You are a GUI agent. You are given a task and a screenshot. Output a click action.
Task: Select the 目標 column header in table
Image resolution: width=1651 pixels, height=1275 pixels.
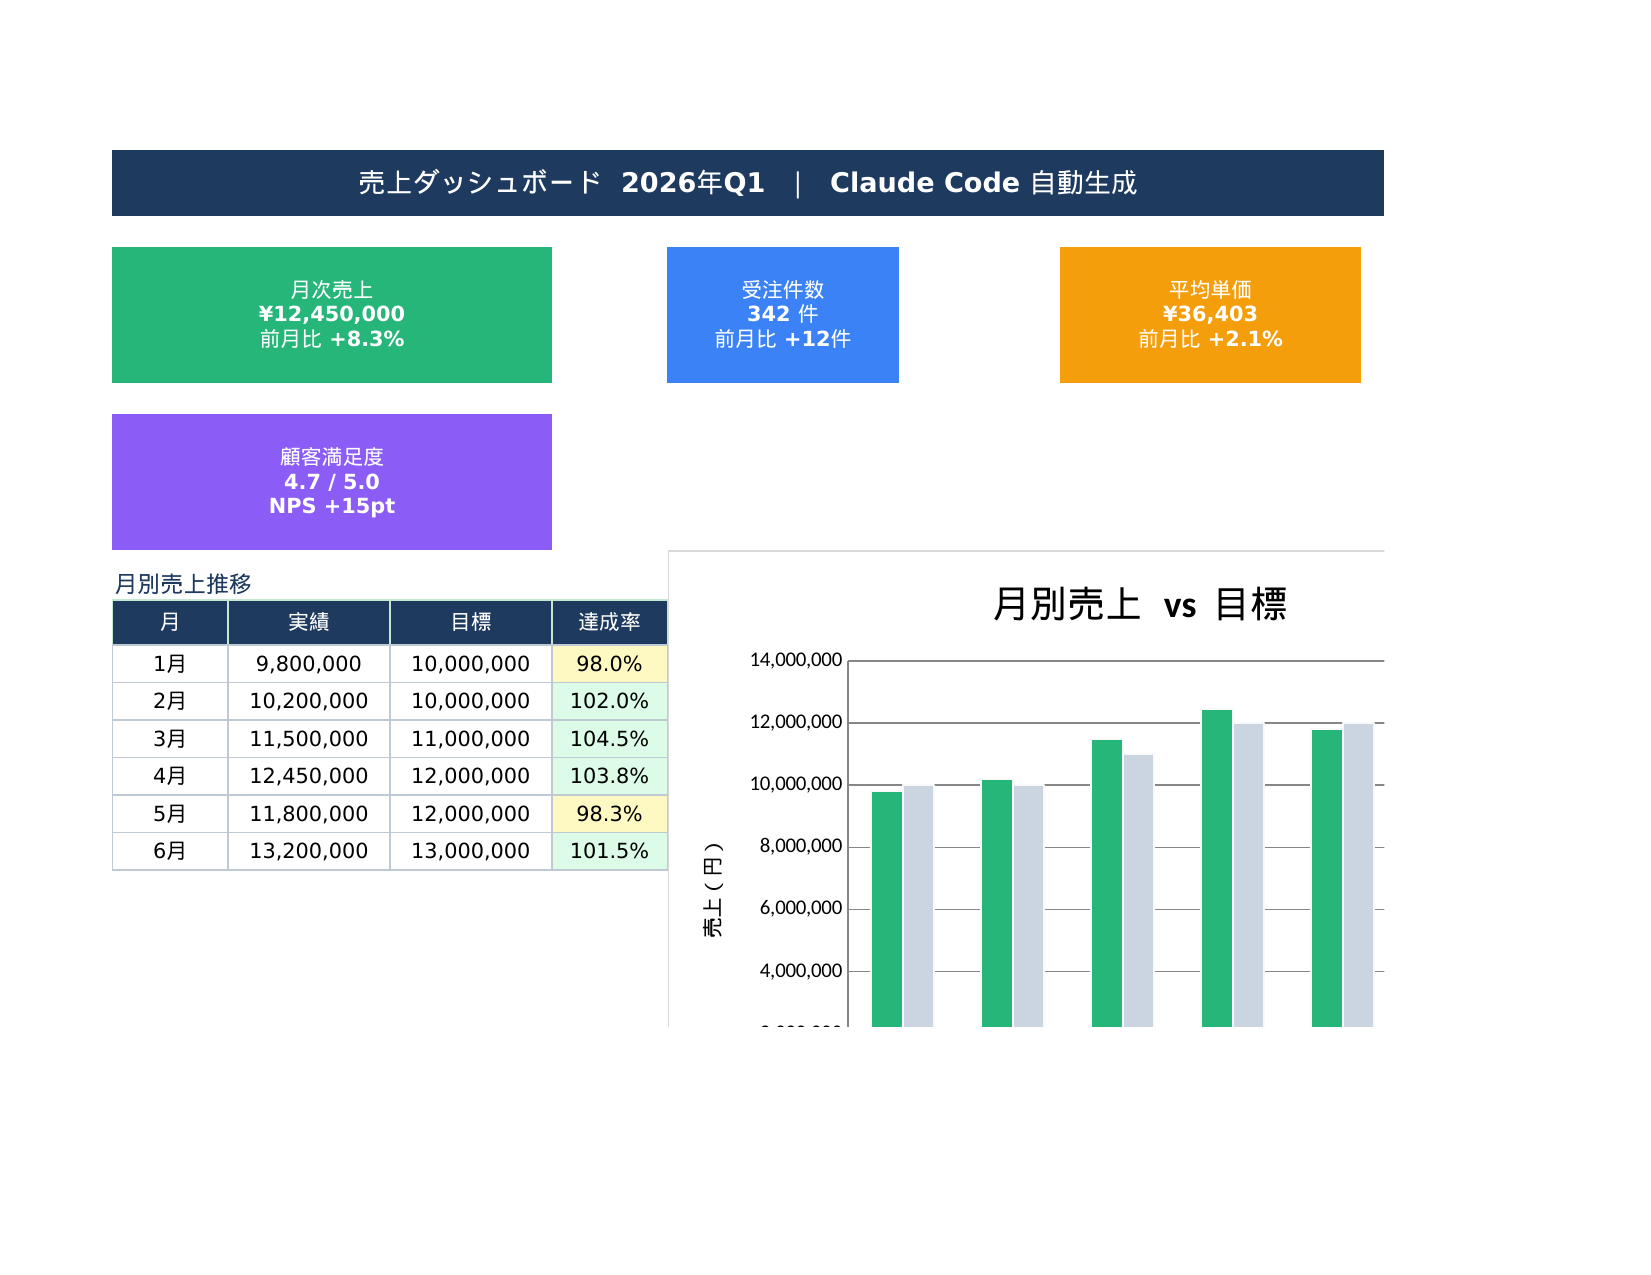click(470, 622)
